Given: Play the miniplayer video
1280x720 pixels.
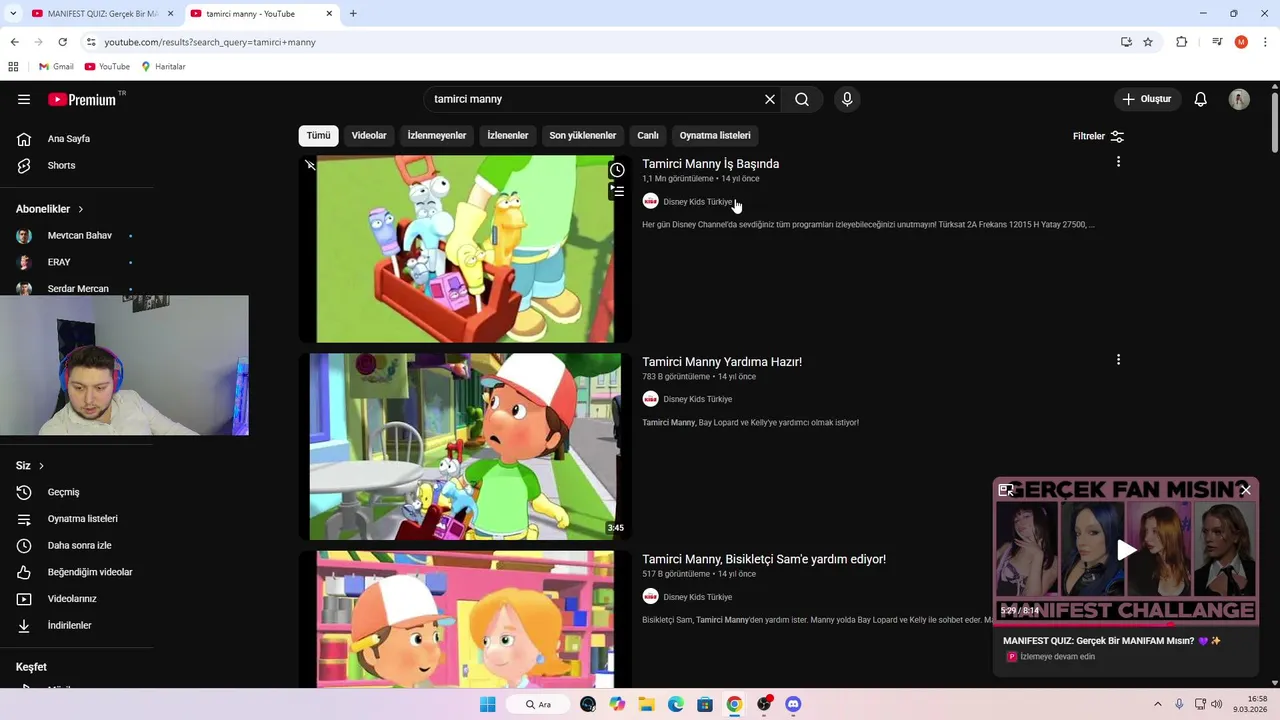Looking at the screenshot, I should coord(1126,550).
